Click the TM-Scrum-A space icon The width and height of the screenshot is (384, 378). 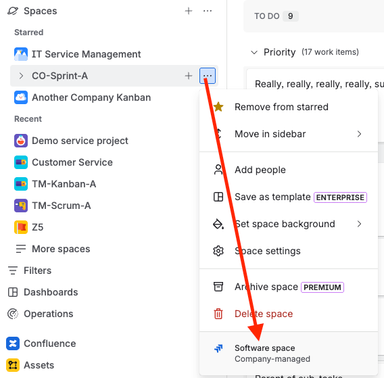pyautogui.click(x=21, y=206)
